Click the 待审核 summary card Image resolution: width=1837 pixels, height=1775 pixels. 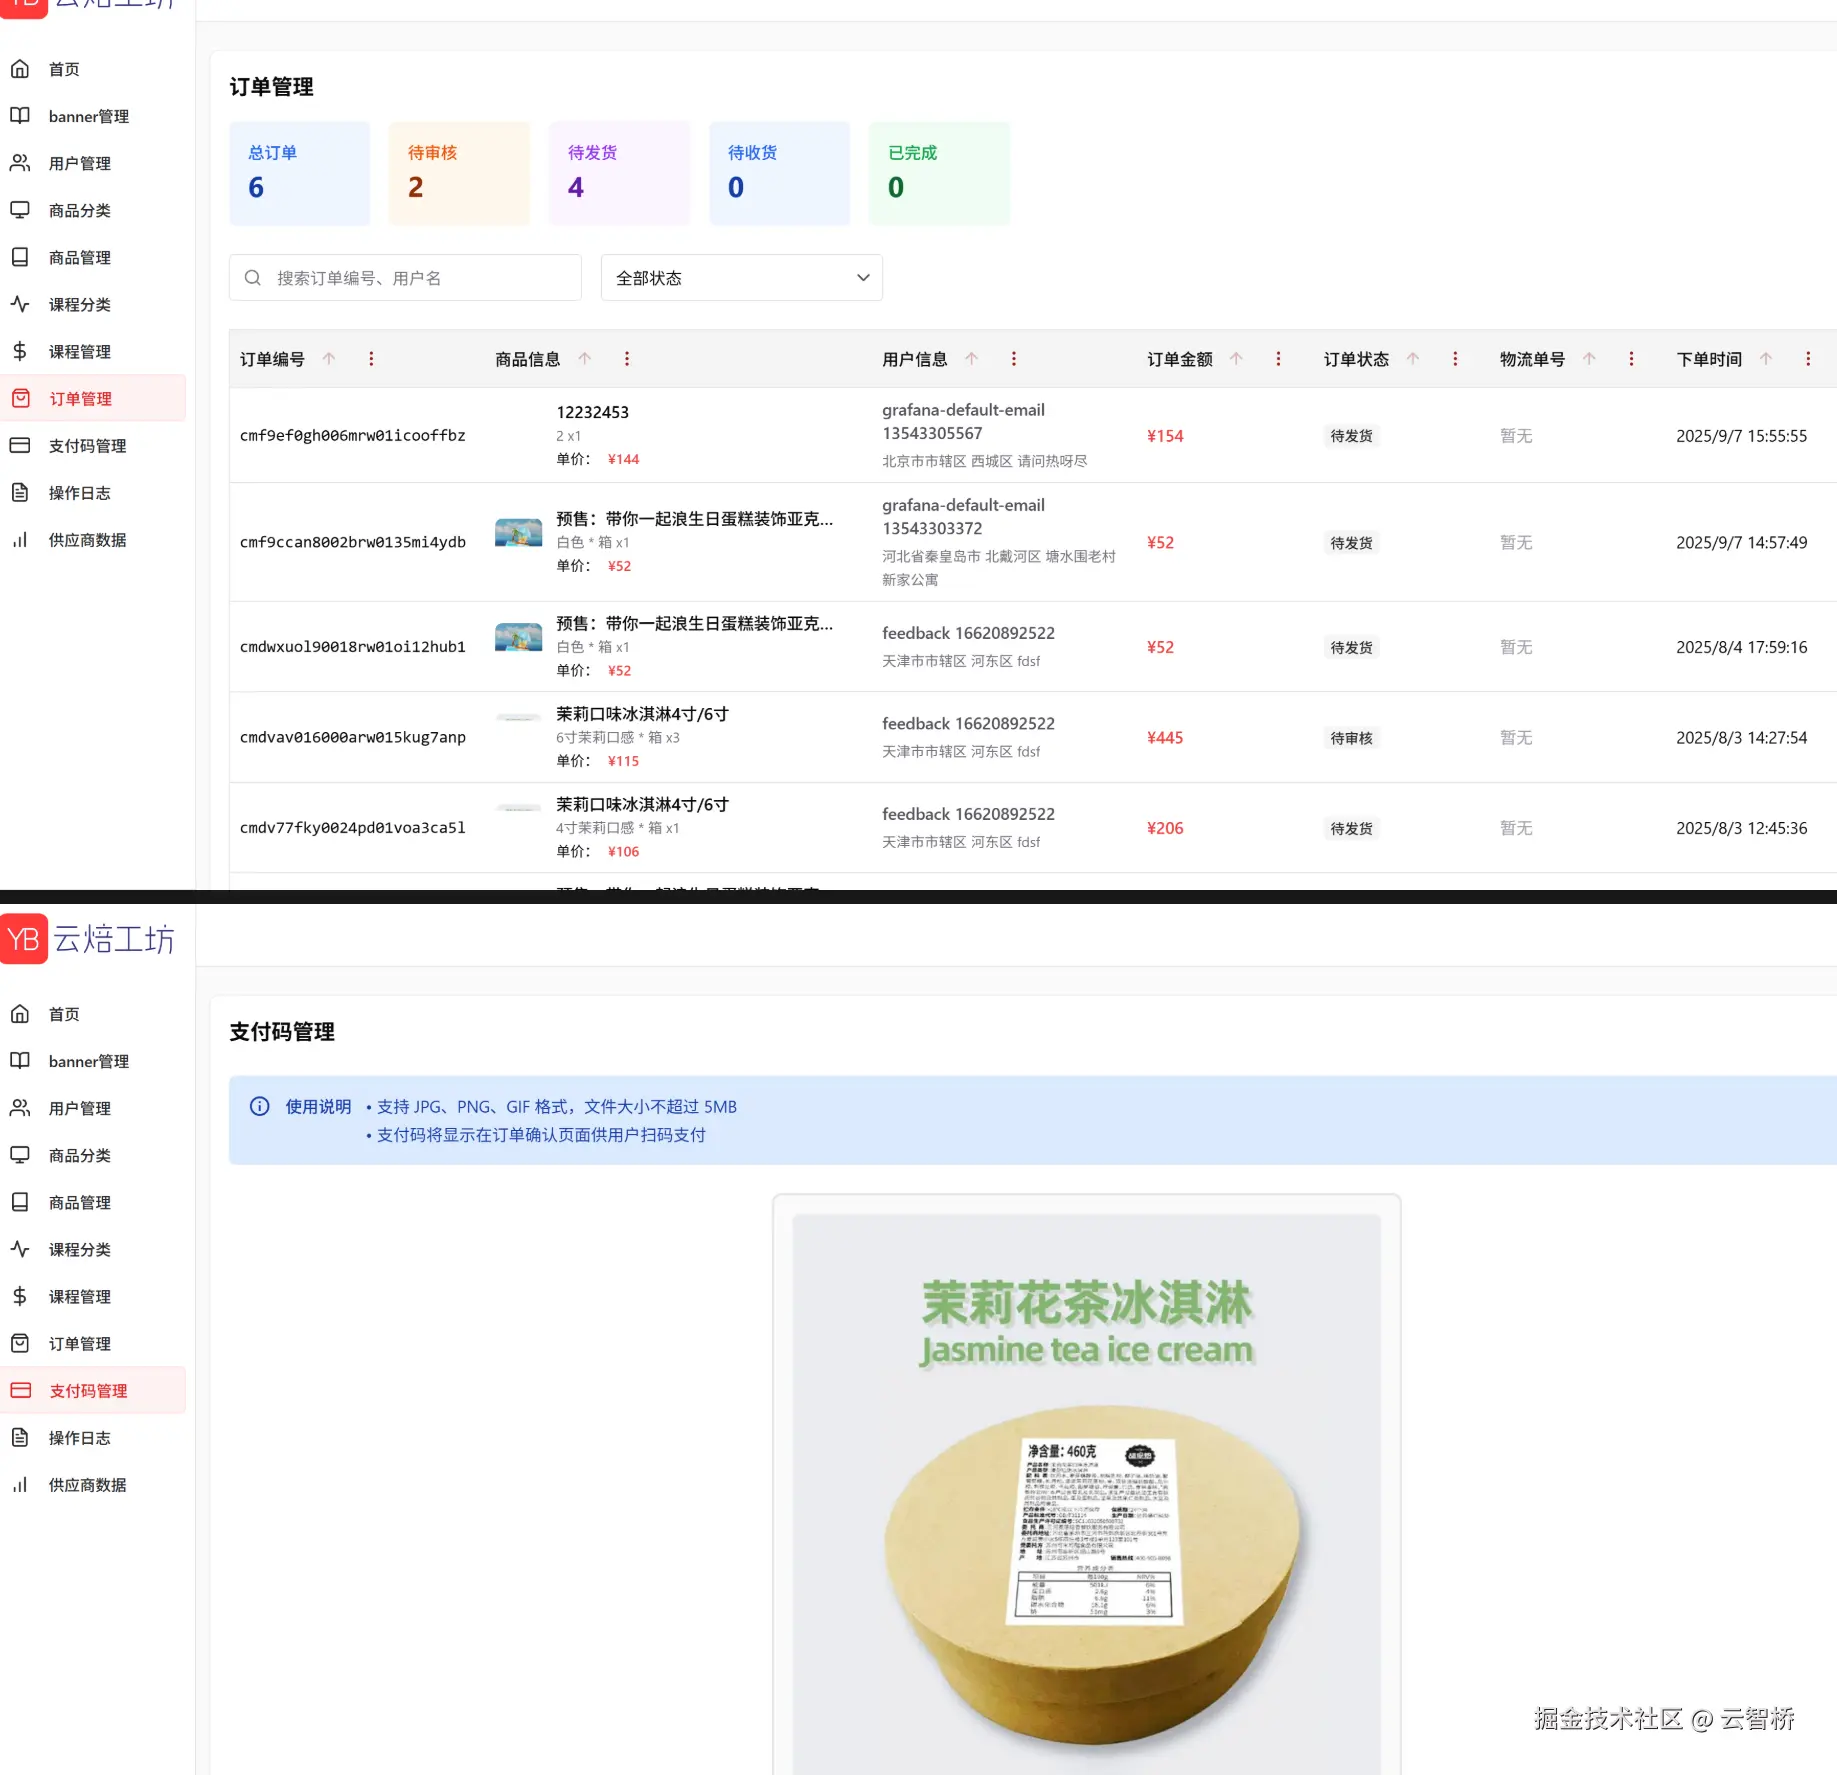click(x=460, y=173)
